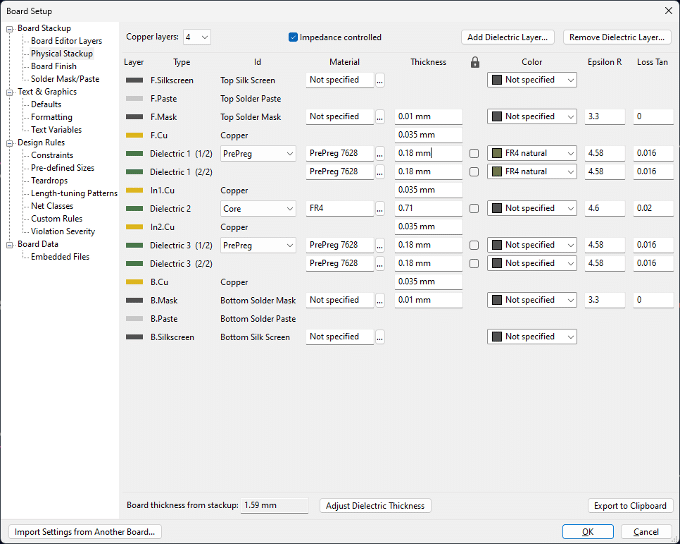
Task: Toggle the Impedance controlled checkbox
Action: coord(293,37)
